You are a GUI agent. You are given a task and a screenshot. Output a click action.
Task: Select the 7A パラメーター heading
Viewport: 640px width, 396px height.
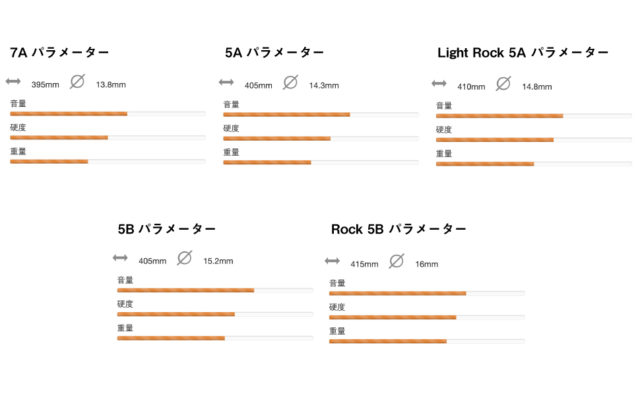coord(60,52)
